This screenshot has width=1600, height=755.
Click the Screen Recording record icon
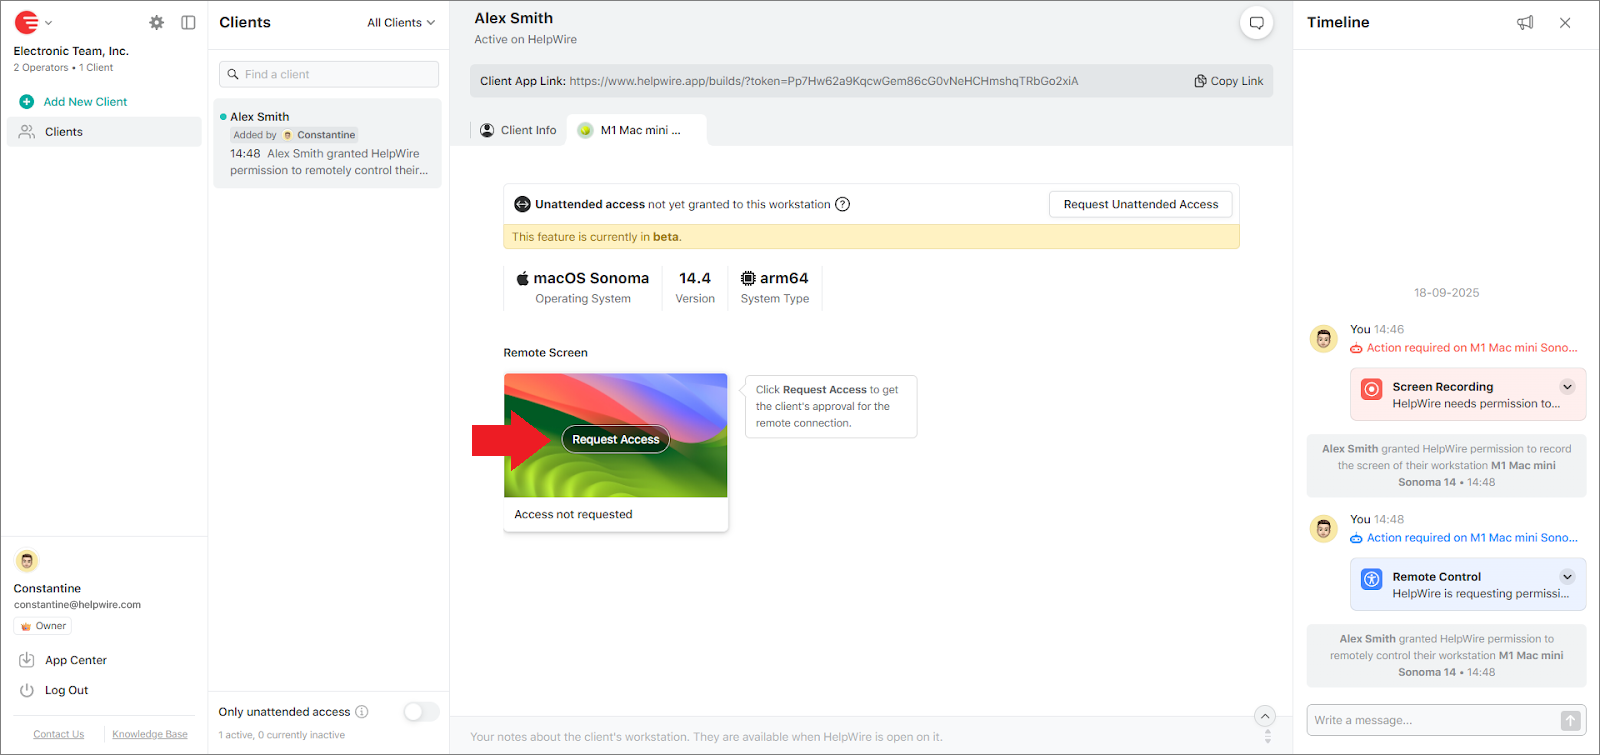pyautogui.click(x=1372, y=389)
